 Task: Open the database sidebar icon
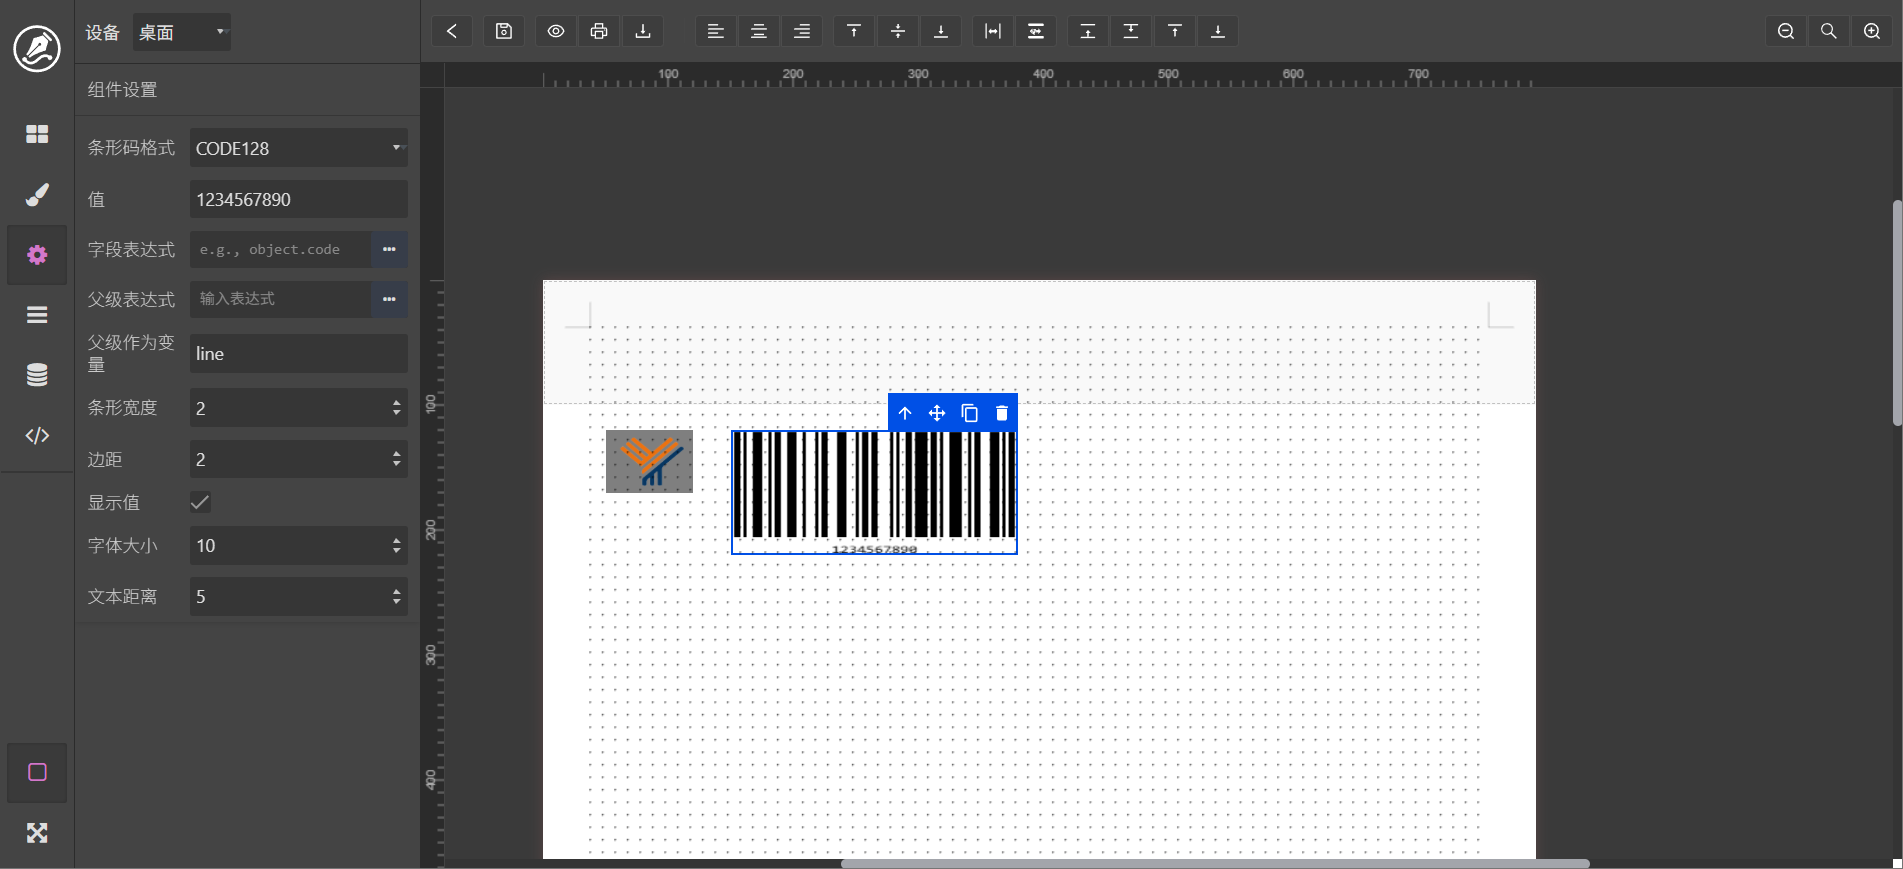37,375
